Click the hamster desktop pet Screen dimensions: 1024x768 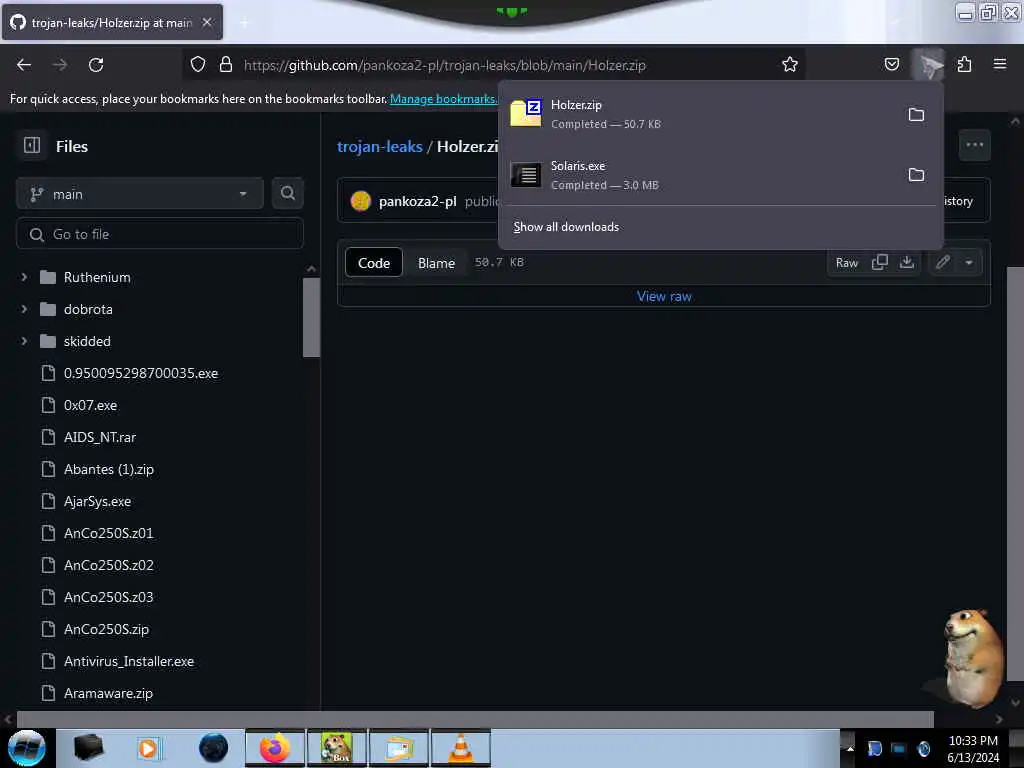click(973, 658)
